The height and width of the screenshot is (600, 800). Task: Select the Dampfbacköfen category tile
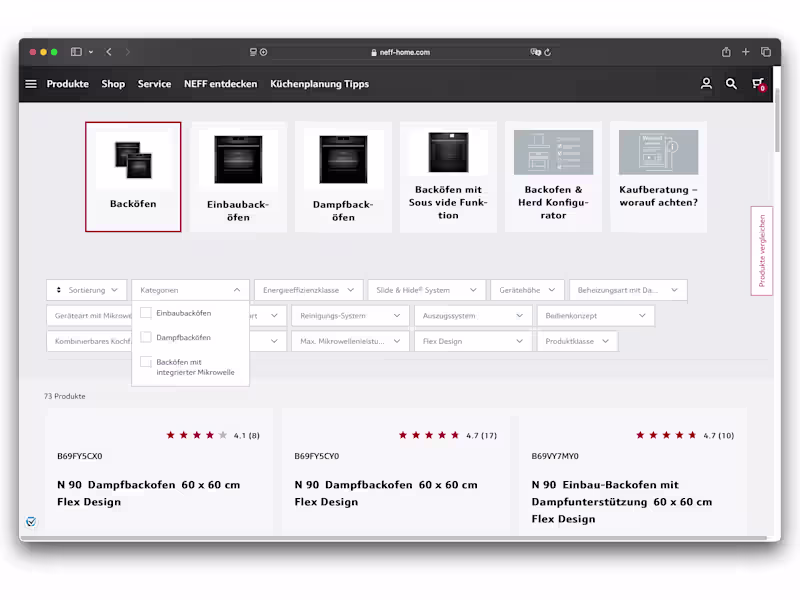click(343, 177)
